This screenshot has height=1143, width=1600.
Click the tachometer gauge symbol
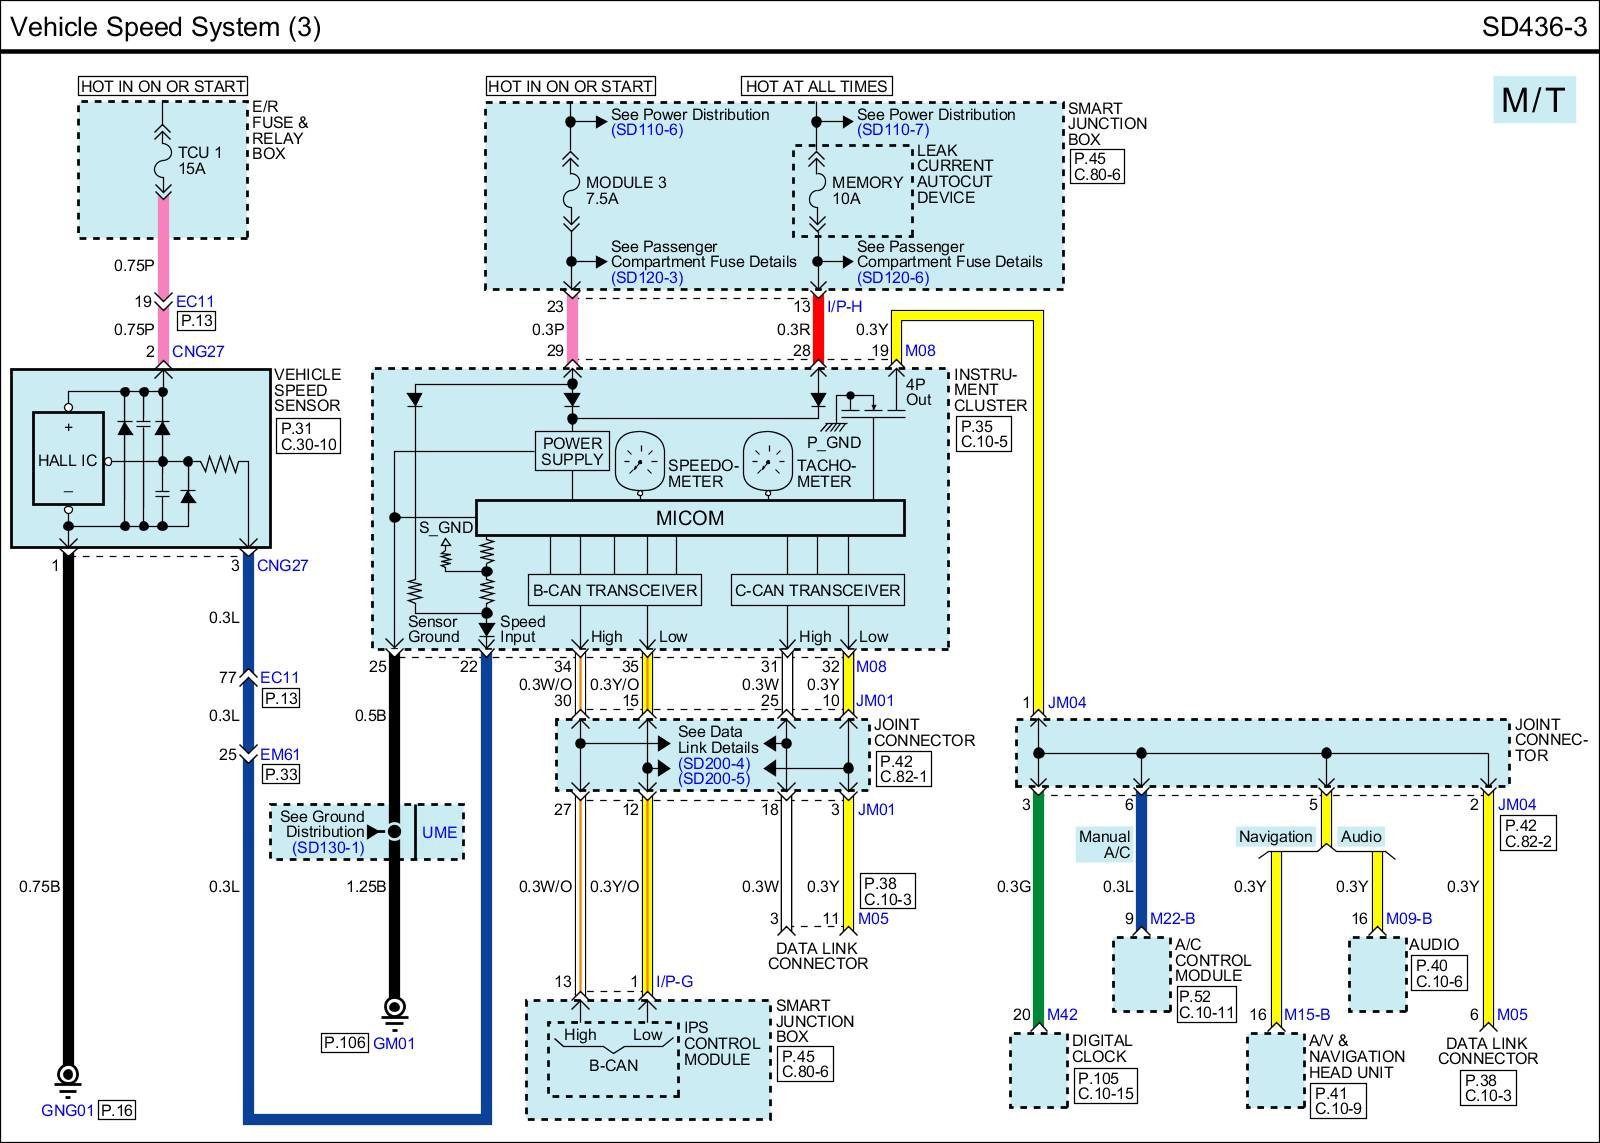769,461
